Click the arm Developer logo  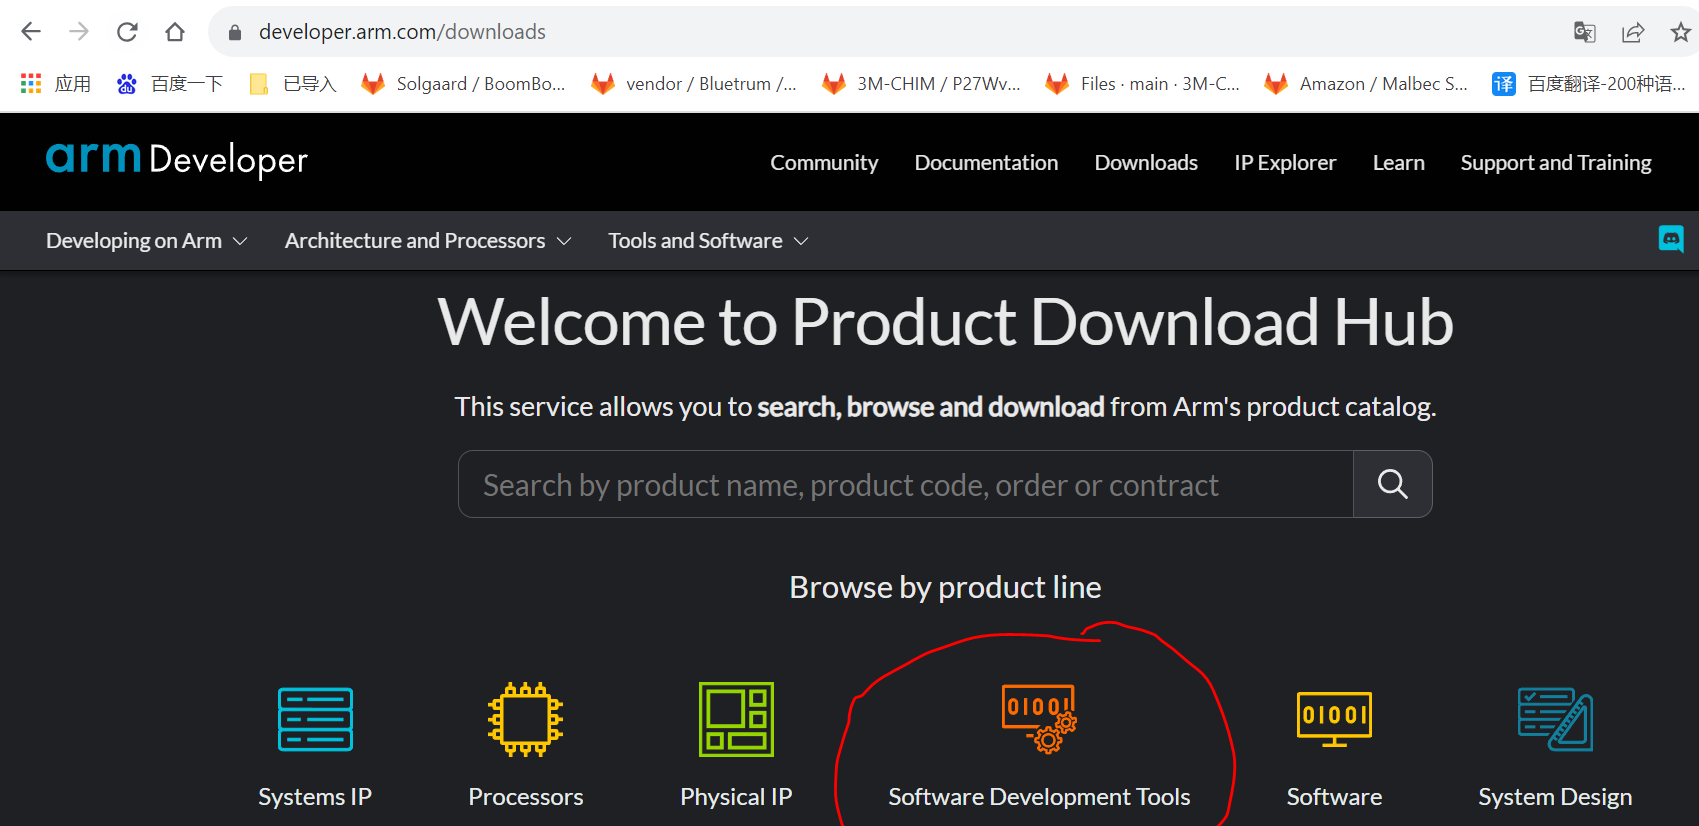point(177,160)
